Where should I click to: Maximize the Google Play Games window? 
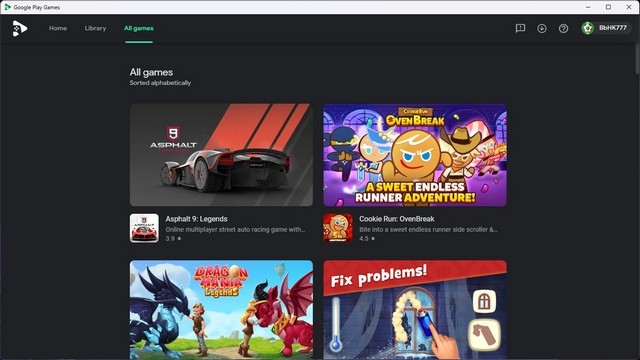(x=608, y=7)
